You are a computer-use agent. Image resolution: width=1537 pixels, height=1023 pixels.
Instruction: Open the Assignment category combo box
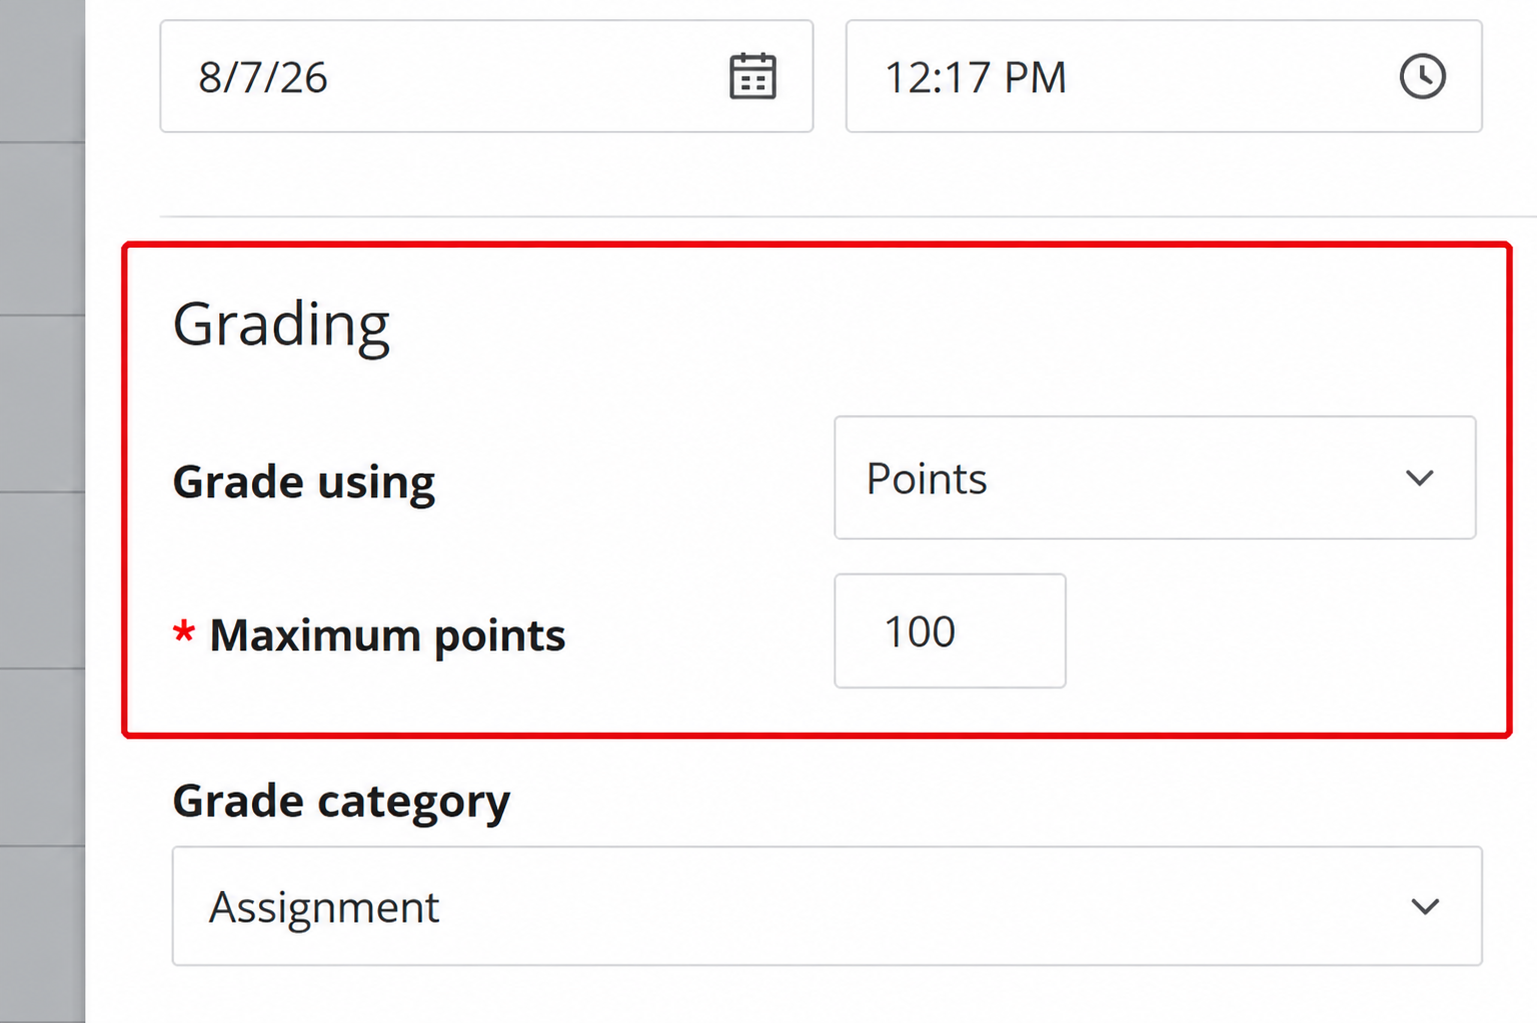(827, 906)
